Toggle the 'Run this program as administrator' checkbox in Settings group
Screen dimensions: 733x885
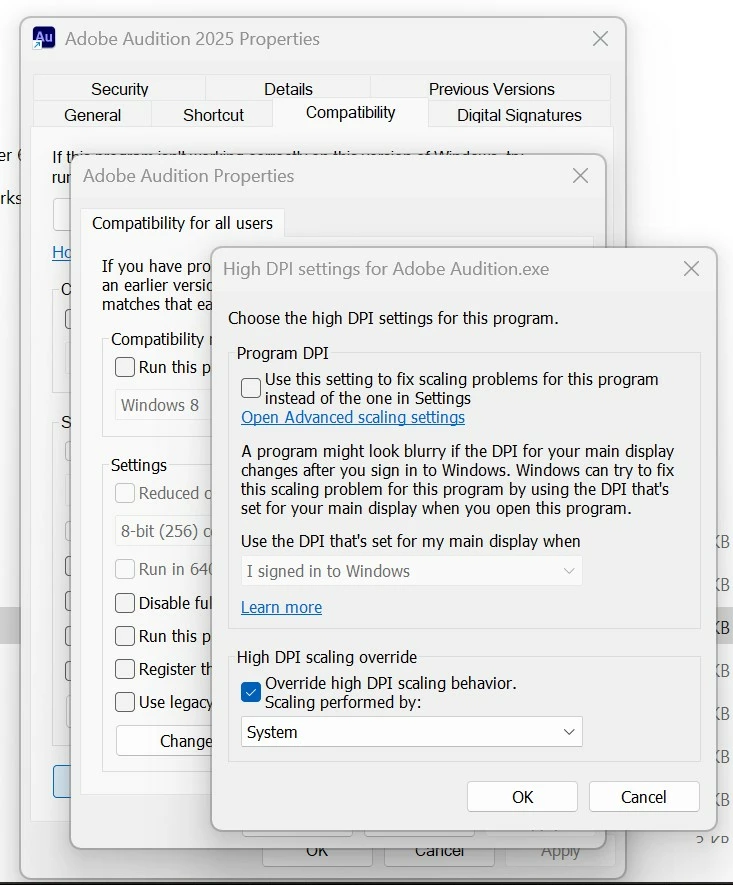pyautogui.click(x=125, y=636)
